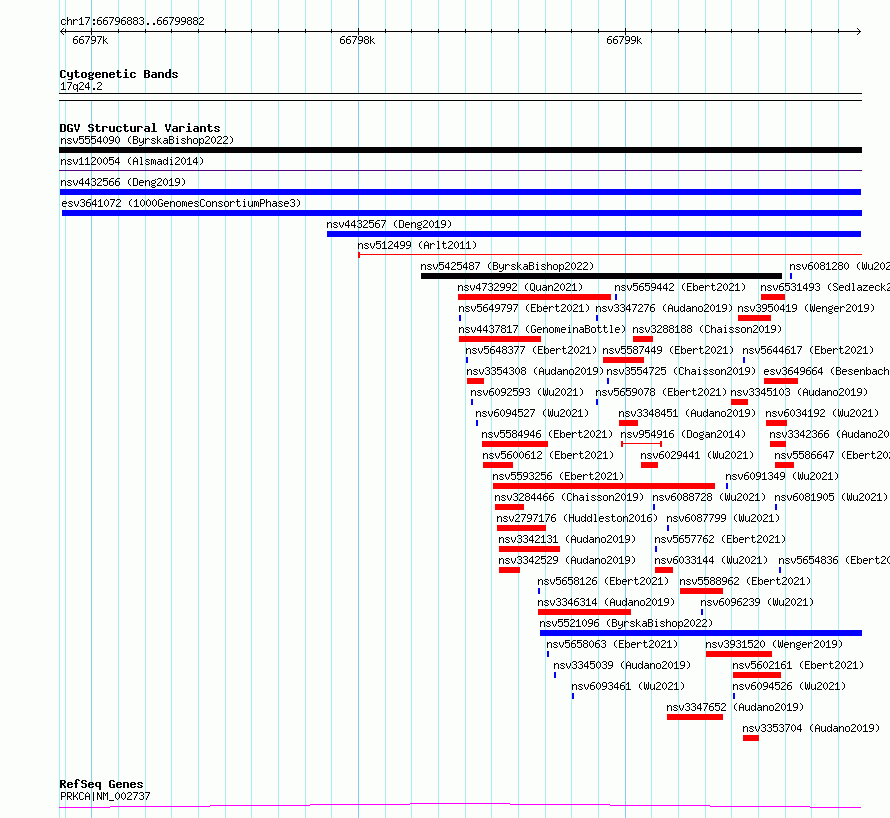Click nsv3950419 (Wenger2019) label
890x818 pixels.
(x=806, y=308)
